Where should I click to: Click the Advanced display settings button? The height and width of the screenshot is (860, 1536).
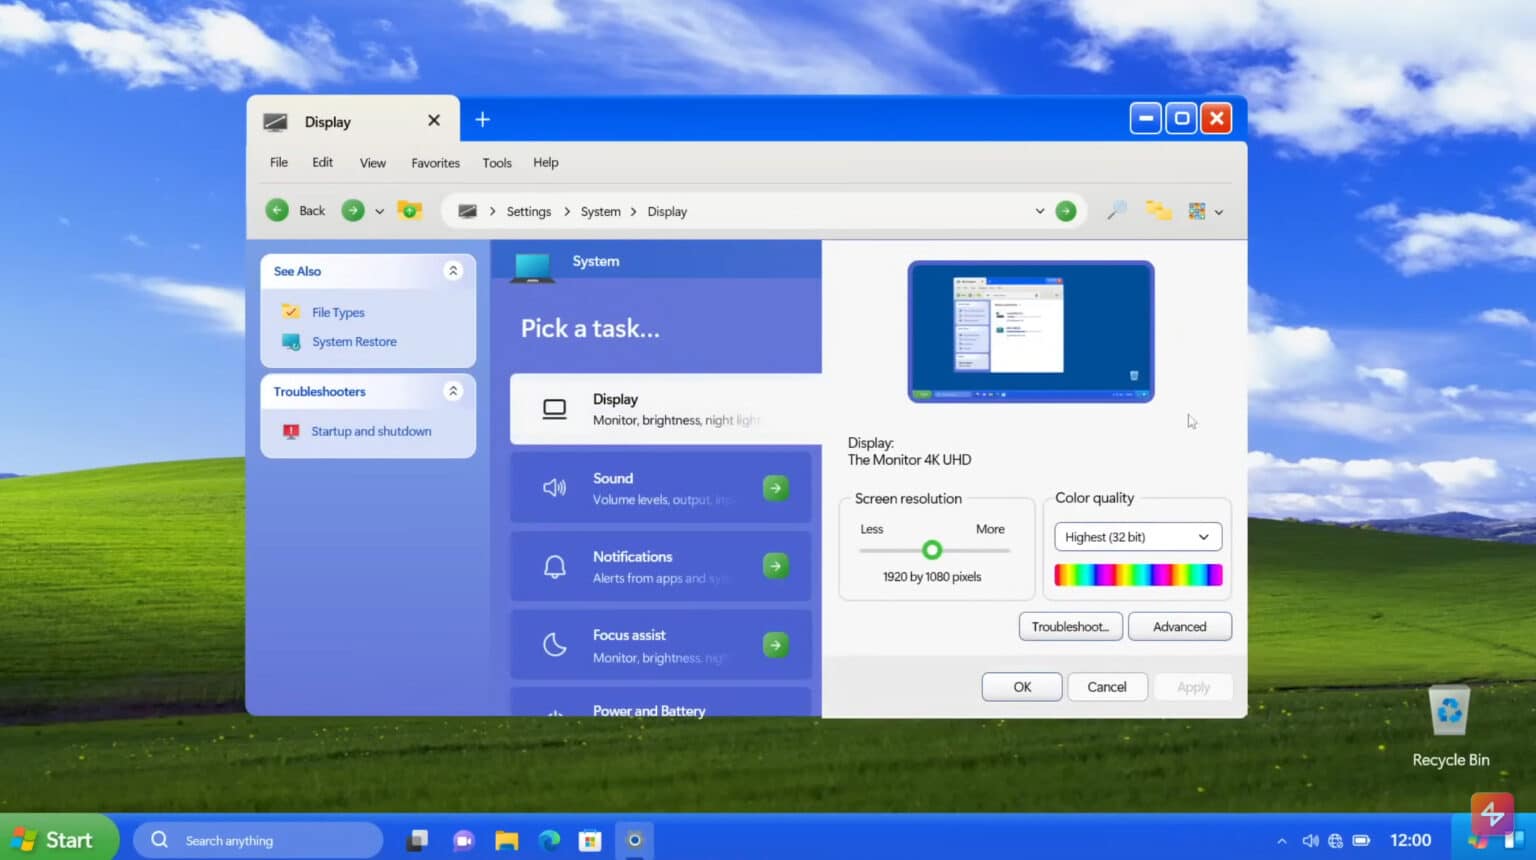click(x=1180, y=626)
